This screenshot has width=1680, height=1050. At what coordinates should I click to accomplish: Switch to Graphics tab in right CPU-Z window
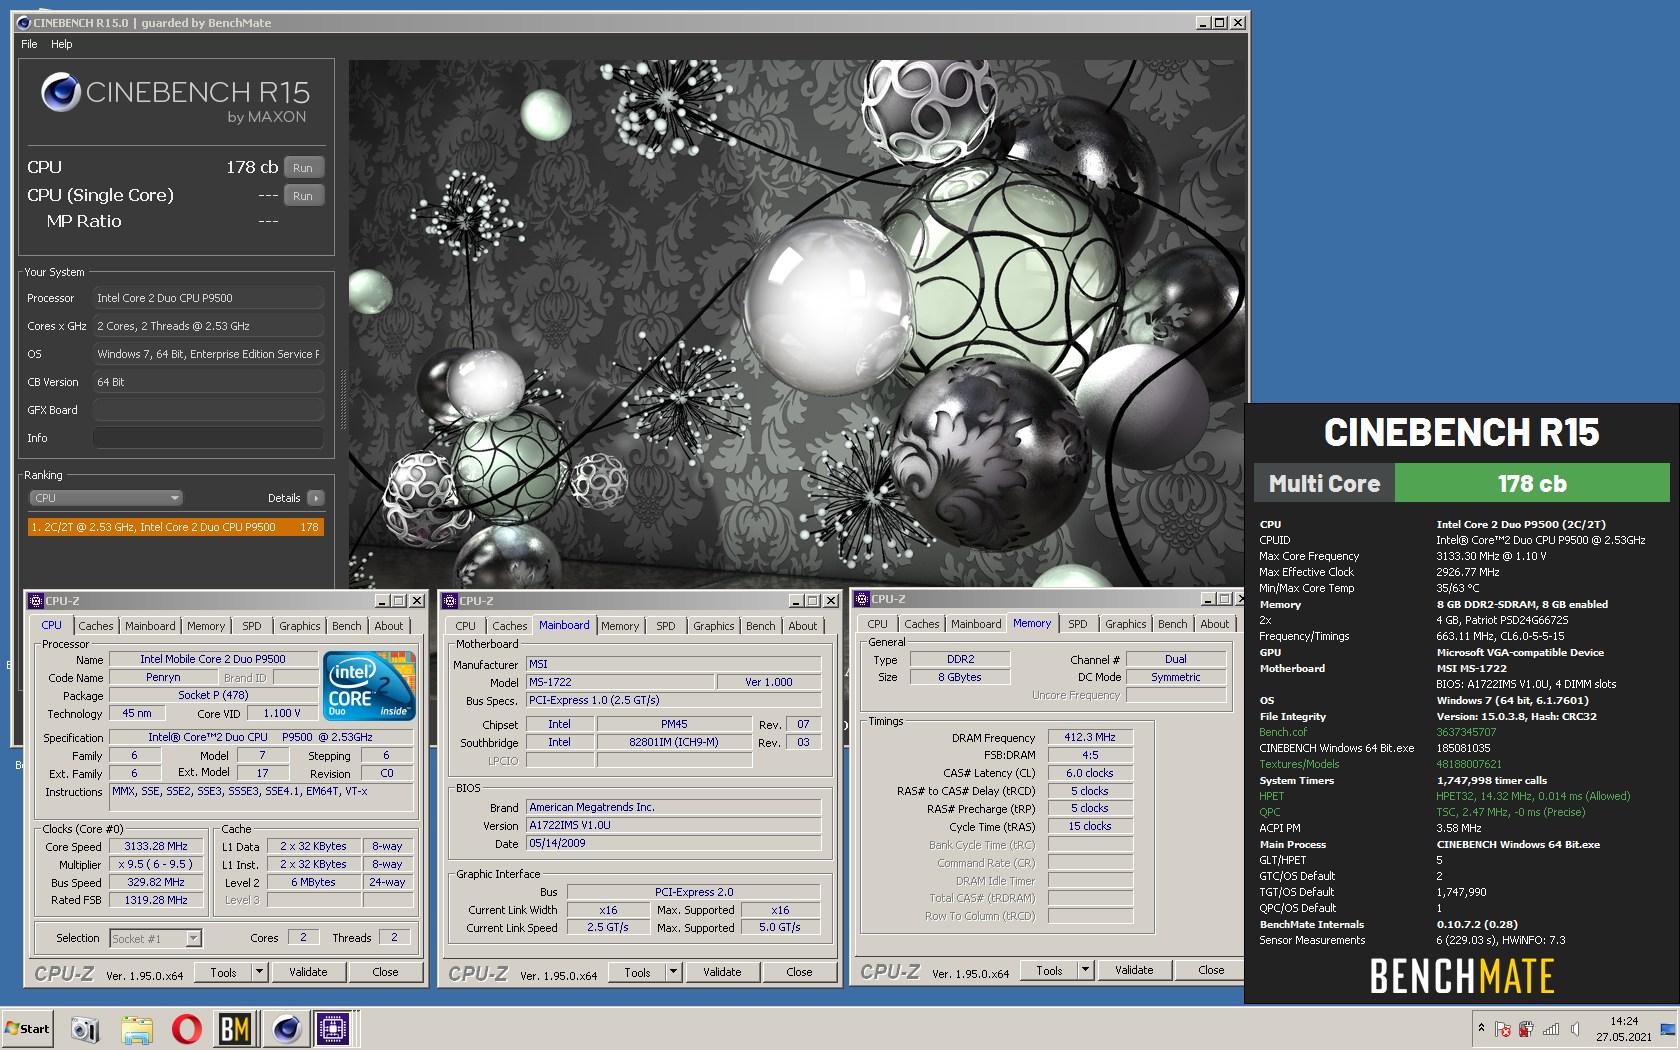click(x=1126, y=624)
